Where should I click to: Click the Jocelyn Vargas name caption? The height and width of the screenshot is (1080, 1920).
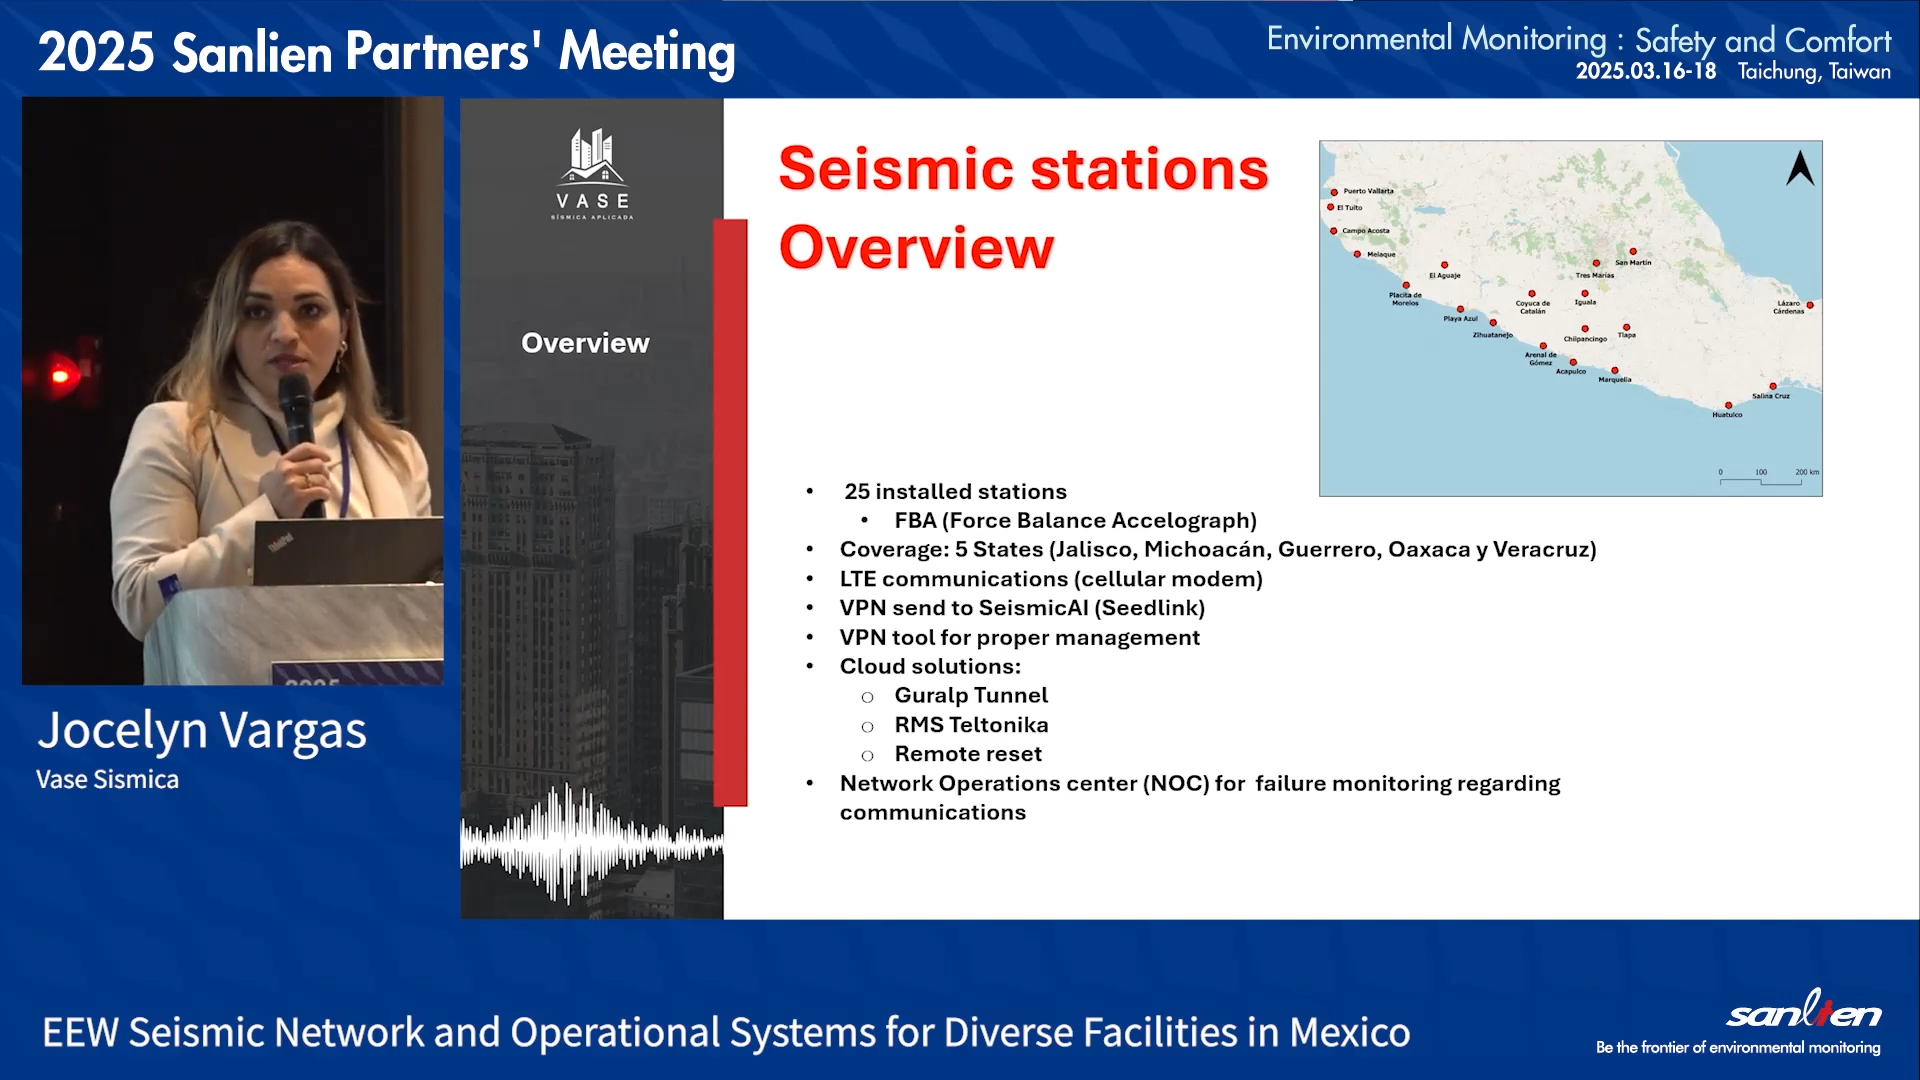202,731
